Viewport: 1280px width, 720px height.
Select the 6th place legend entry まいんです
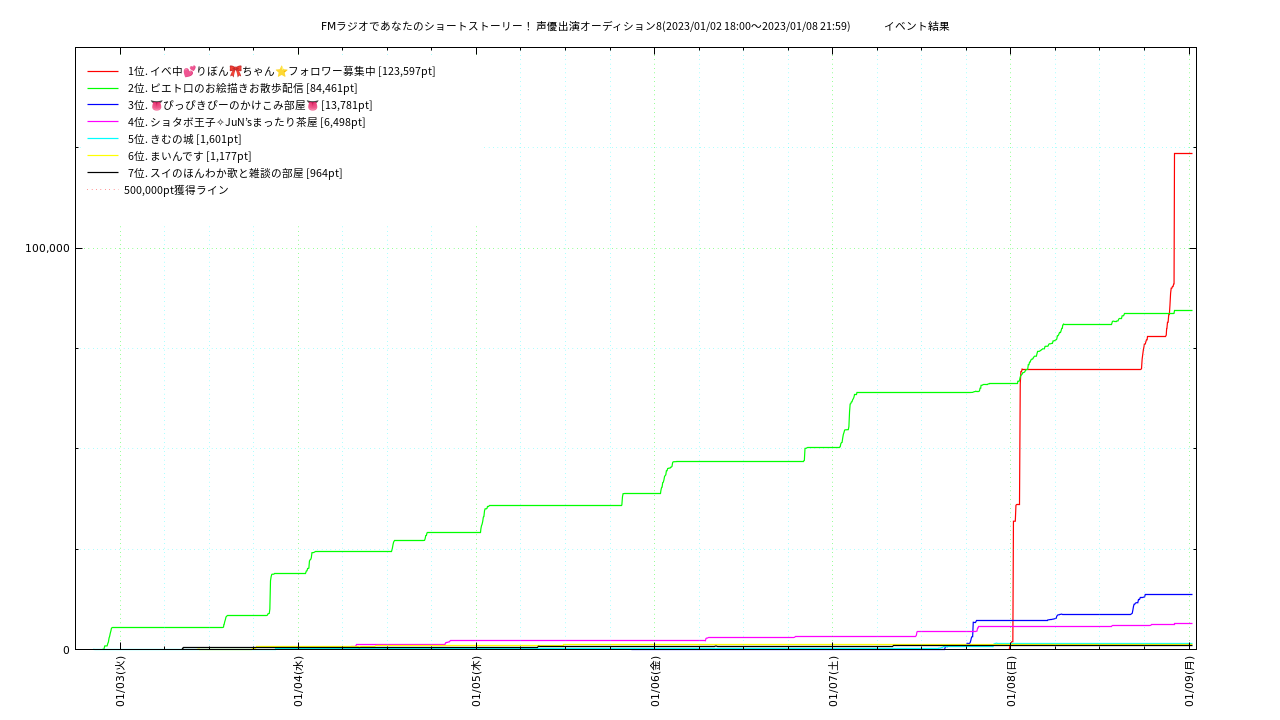tap(189, 156)
